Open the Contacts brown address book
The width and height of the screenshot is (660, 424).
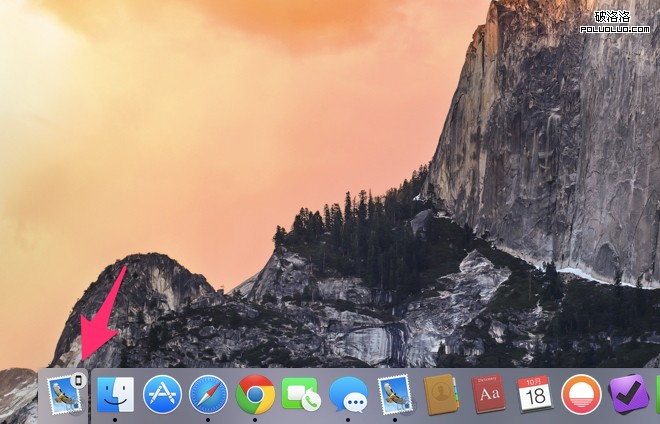441,395
